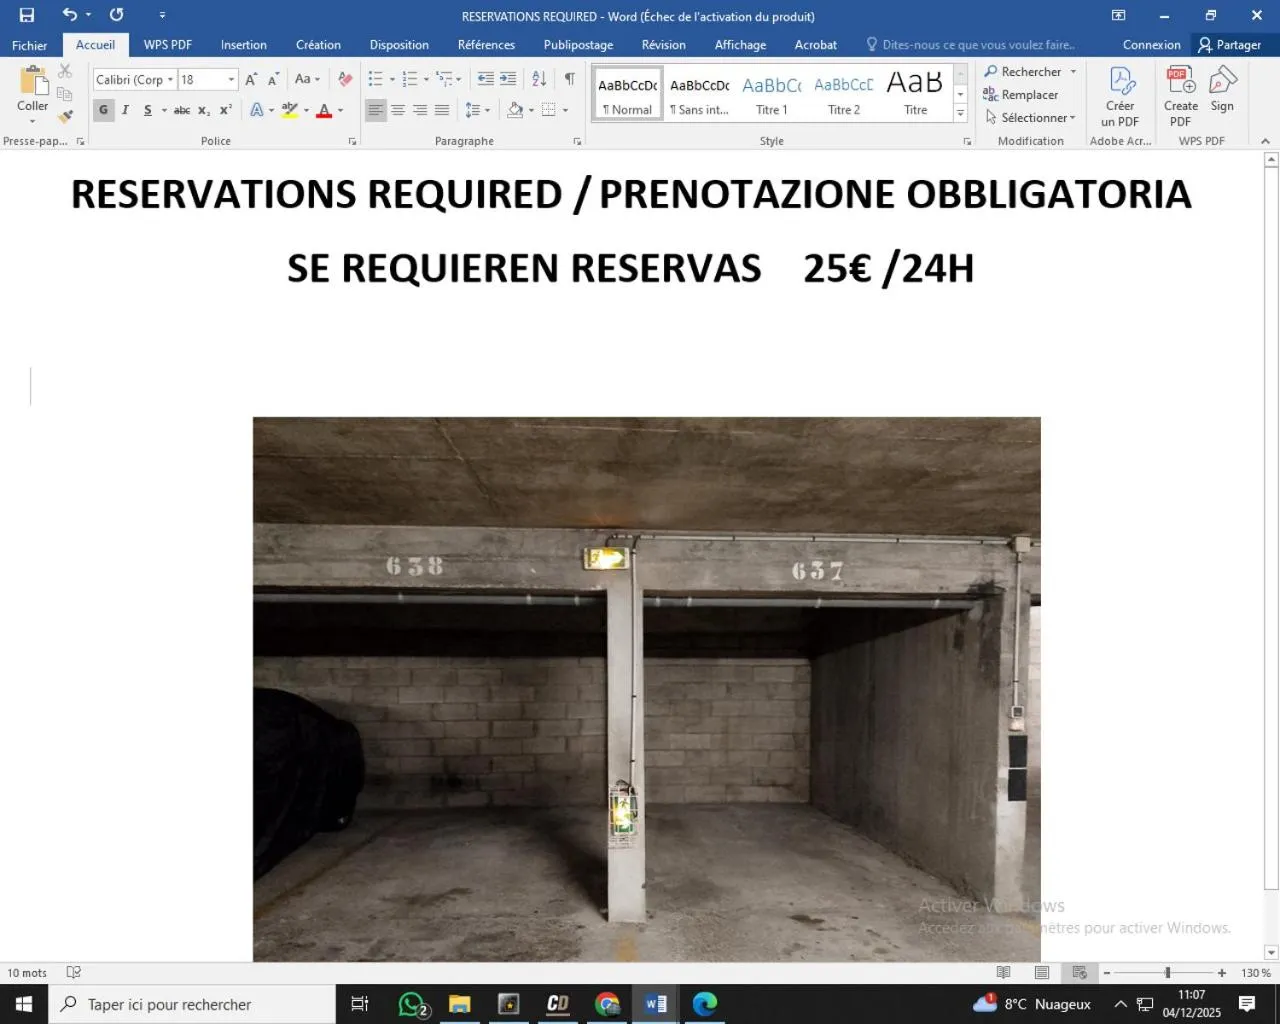
Task: Click the Partager share button
Action: [1229, 45]
